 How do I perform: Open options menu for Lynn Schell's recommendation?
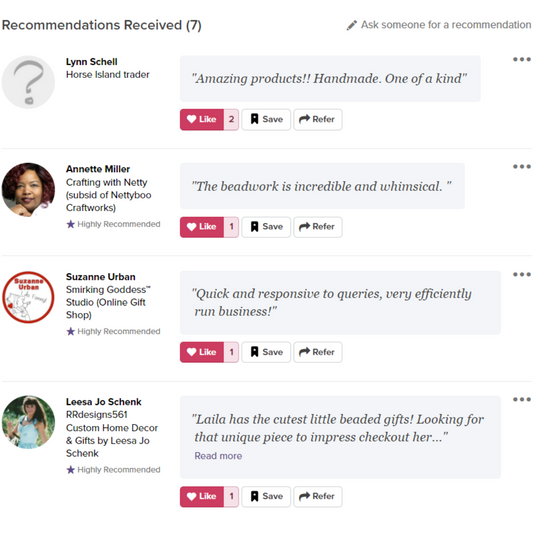[522, 59]
